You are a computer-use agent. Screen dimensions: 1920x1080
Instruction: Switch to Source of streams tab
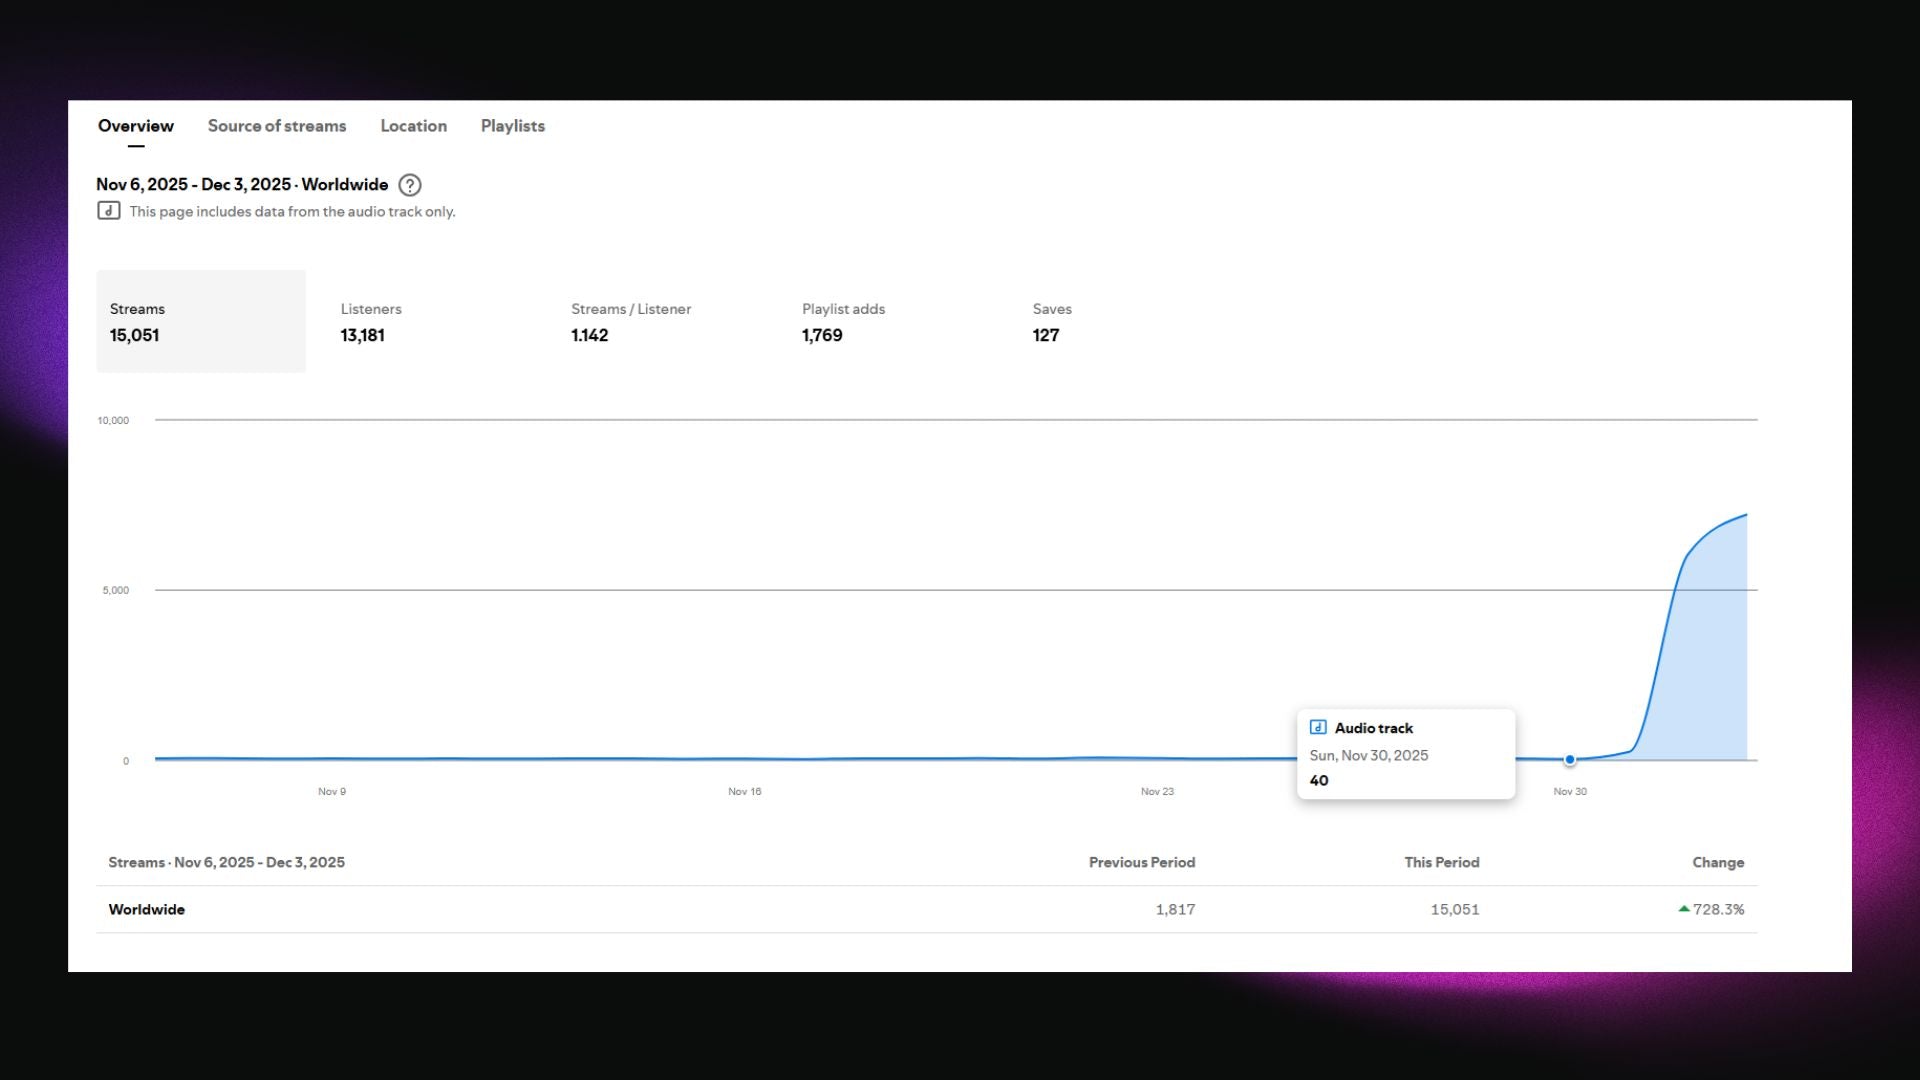point(277,126)
